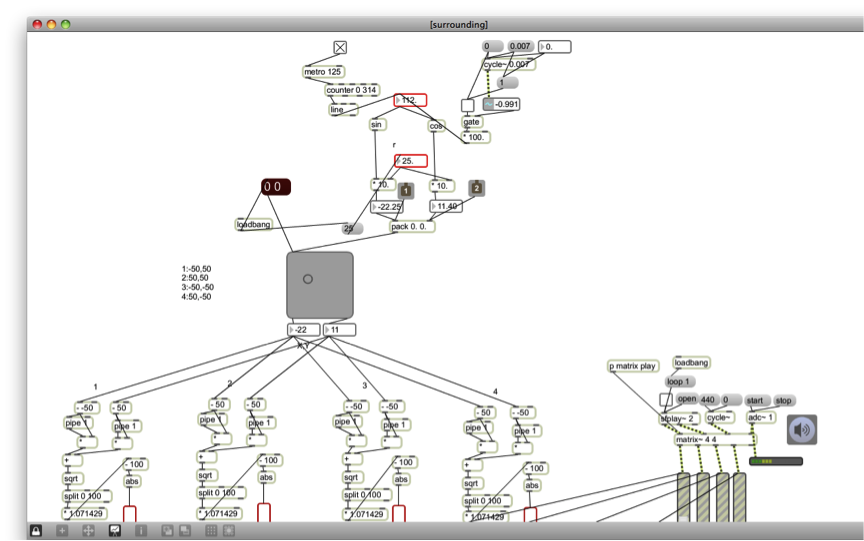The width and height of the screenshot is (864, 541).
Task: Open the inspector info icon
Action: tap(141, 530)
